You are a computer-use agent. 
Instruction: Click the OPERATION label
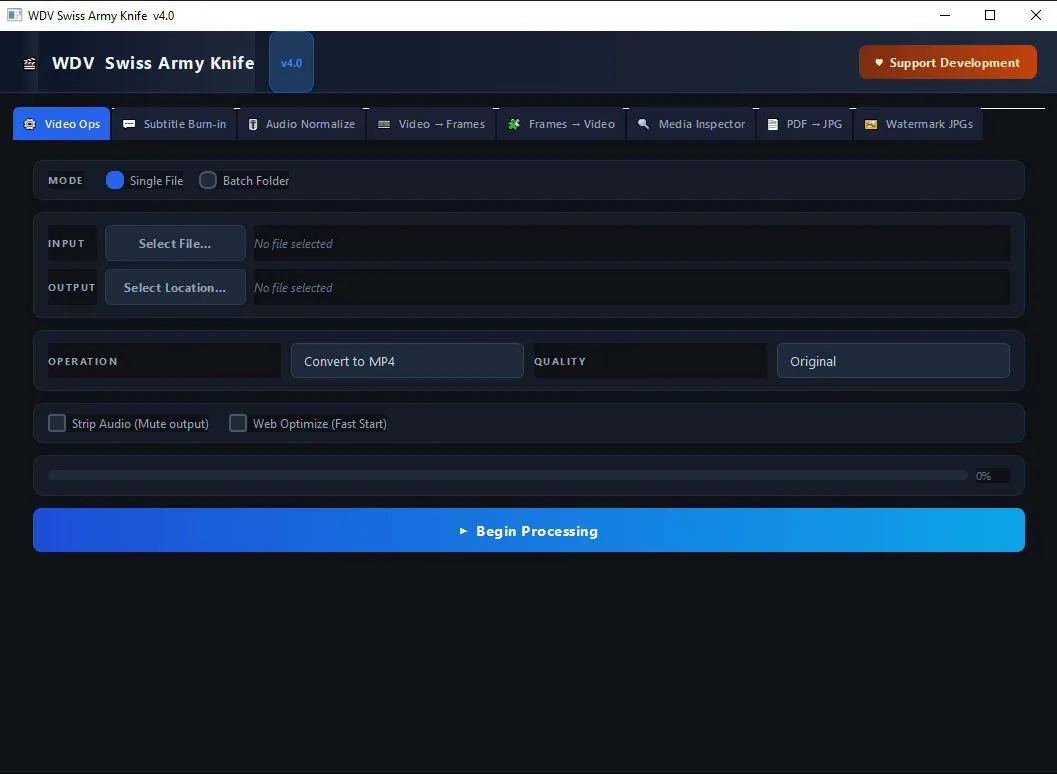(x=83, y=361)
